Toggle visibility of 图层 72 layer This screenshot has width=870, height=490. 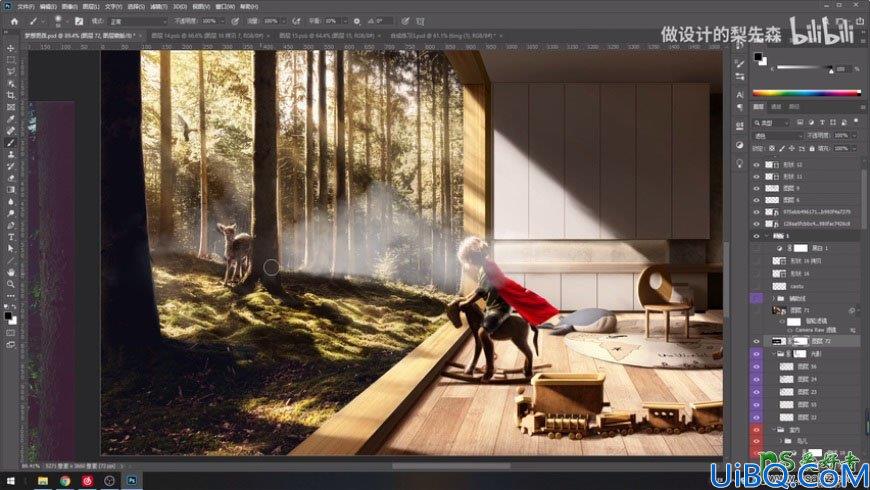[756, 341]
